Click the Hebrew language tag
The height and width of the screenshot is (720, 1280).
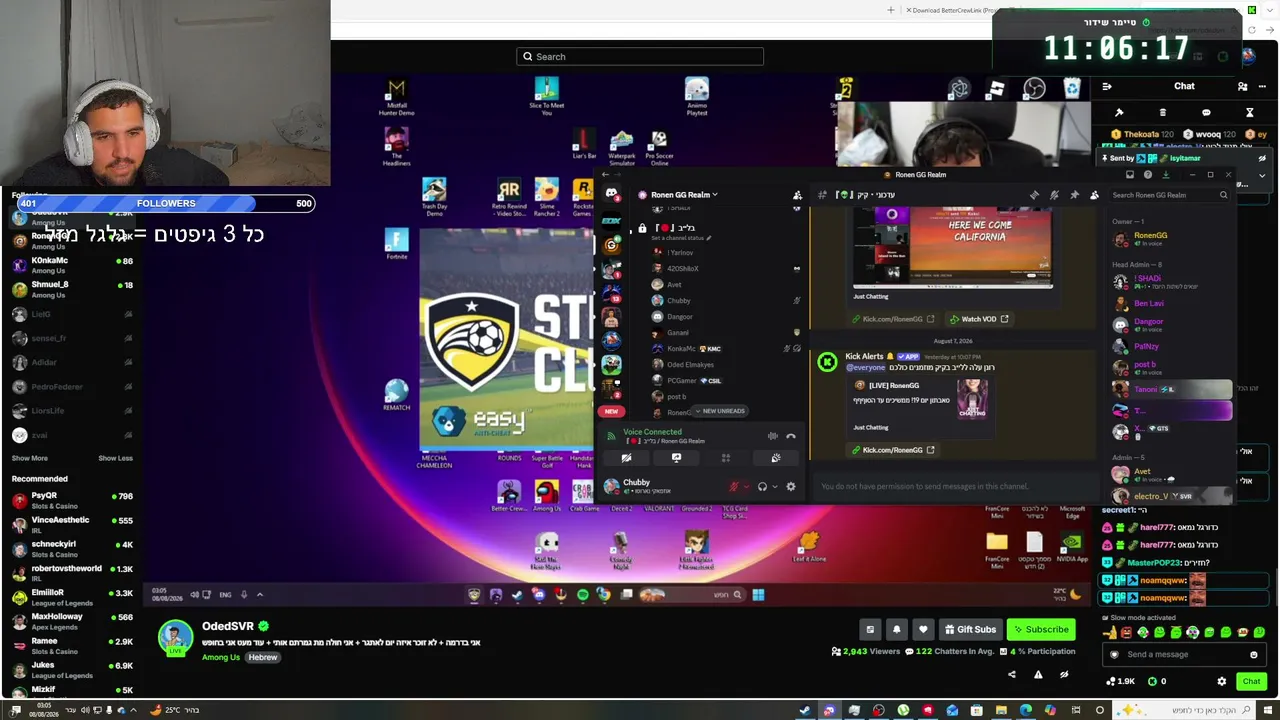point(263,658)
